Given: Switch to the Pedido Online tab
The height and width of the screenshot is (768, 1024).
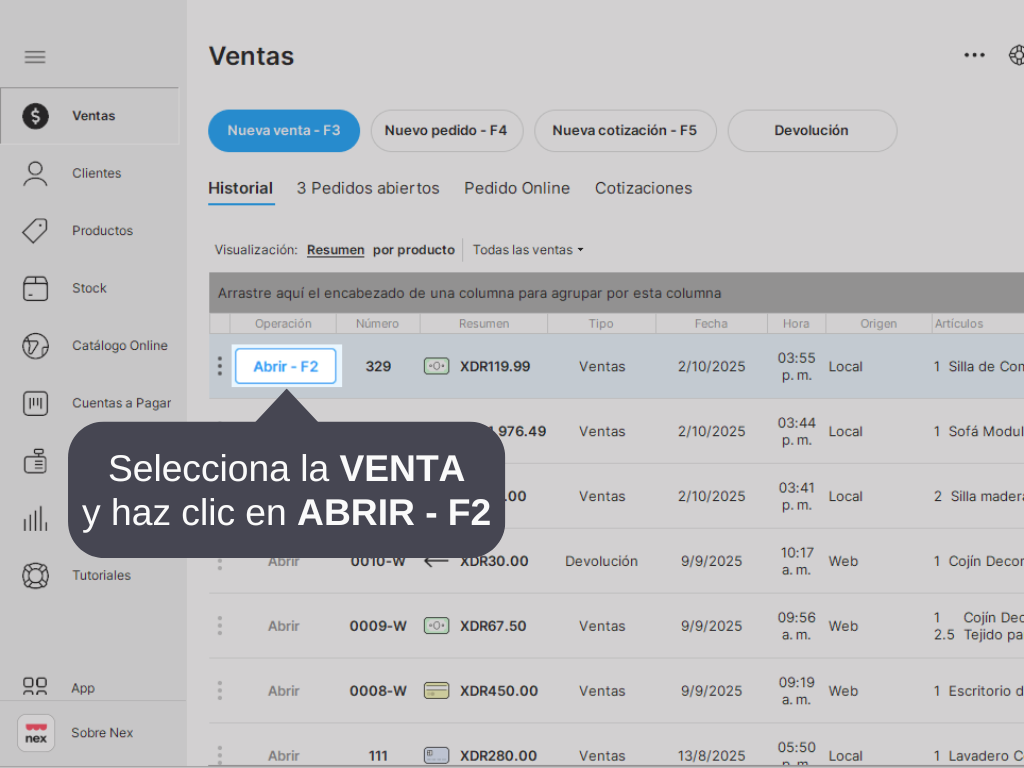Looking at the screenshot, I should pyautogui.click(x=517, y=188).
